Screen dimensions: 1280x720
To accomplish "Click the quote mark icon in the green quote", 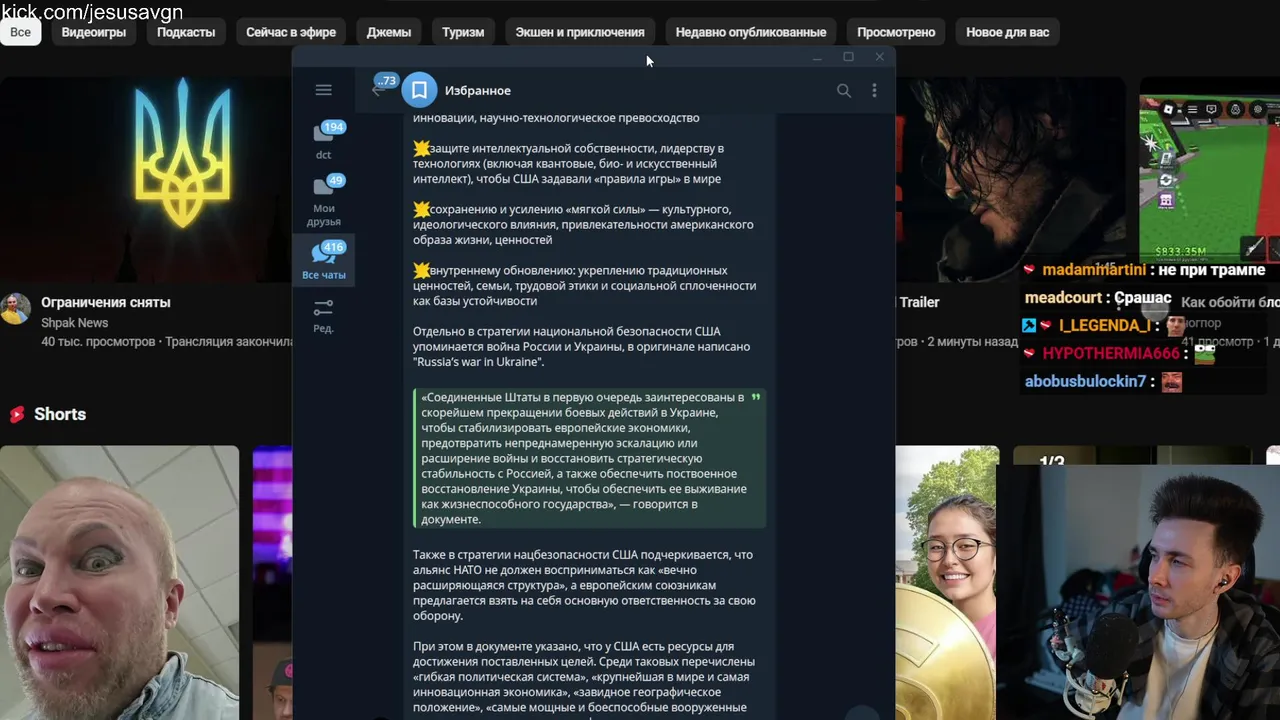I will 755,397.
